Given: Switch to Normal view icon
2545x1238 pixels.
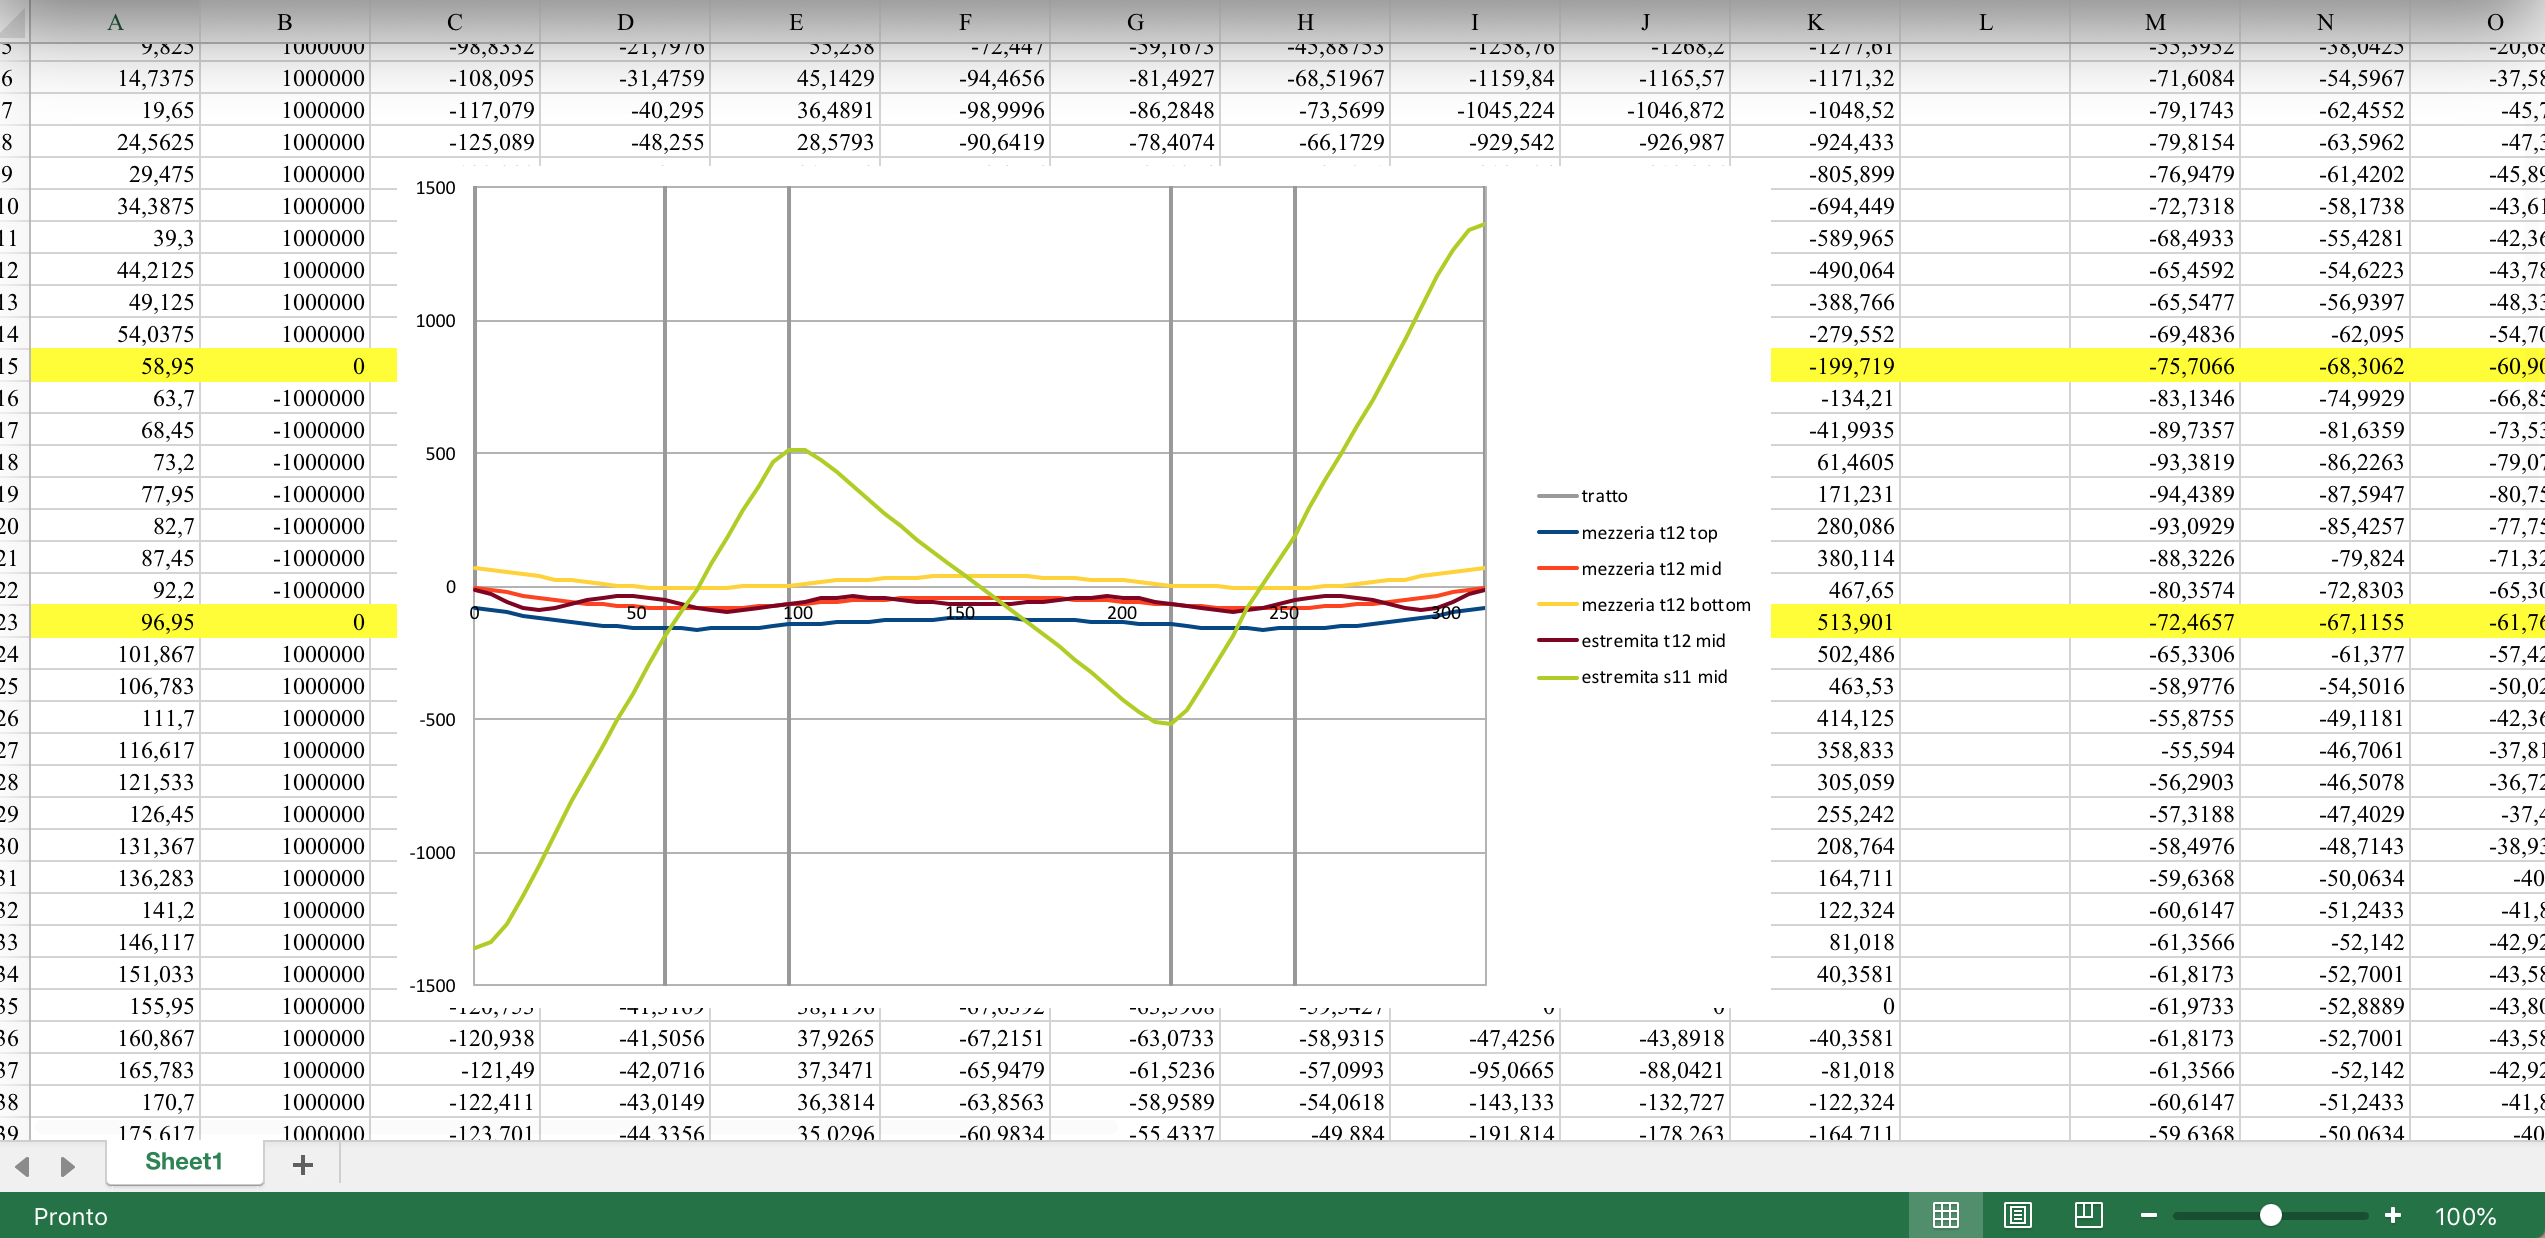Looking at the screenshot, I should click(1945, 1215).
